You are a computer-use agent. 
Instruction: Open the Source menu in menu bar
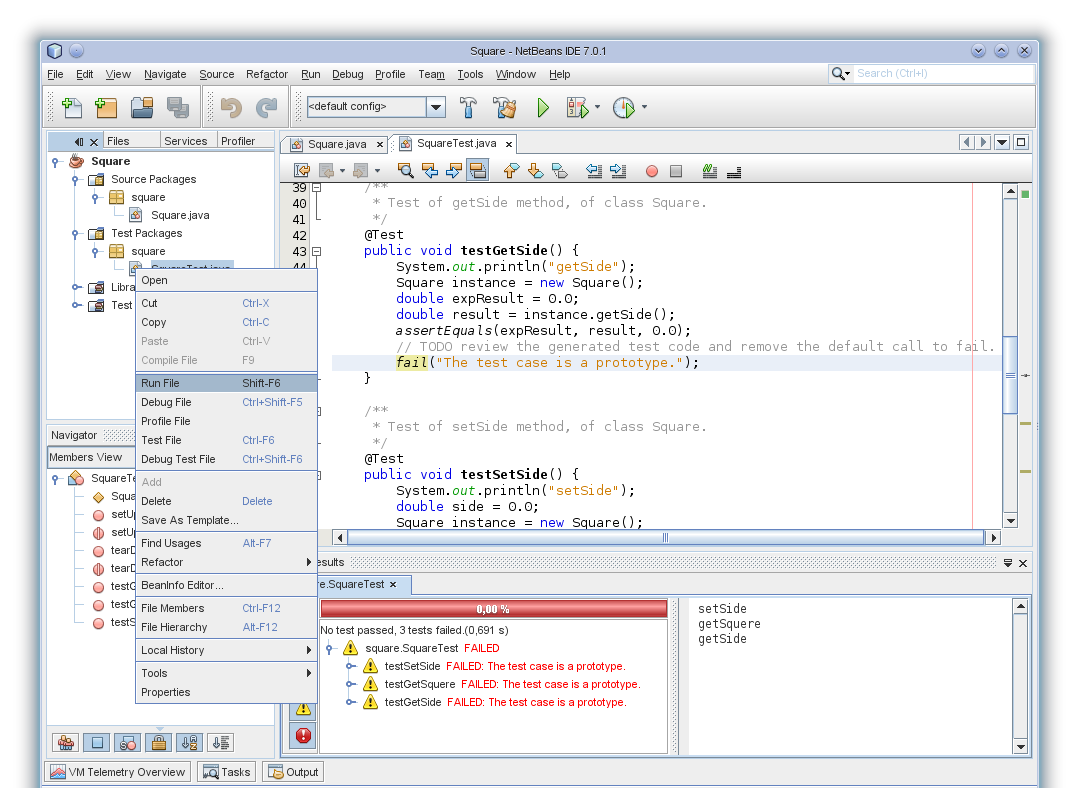coord(217,74)
